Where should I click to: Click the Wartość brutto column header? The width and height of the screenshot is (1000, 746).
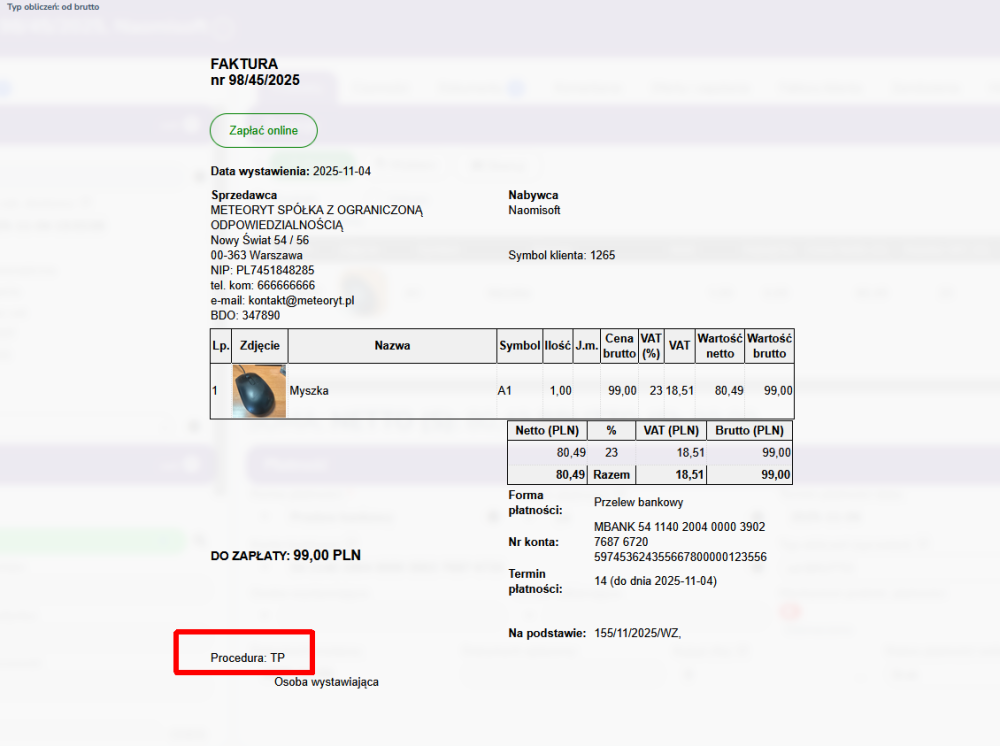point(769,346)
